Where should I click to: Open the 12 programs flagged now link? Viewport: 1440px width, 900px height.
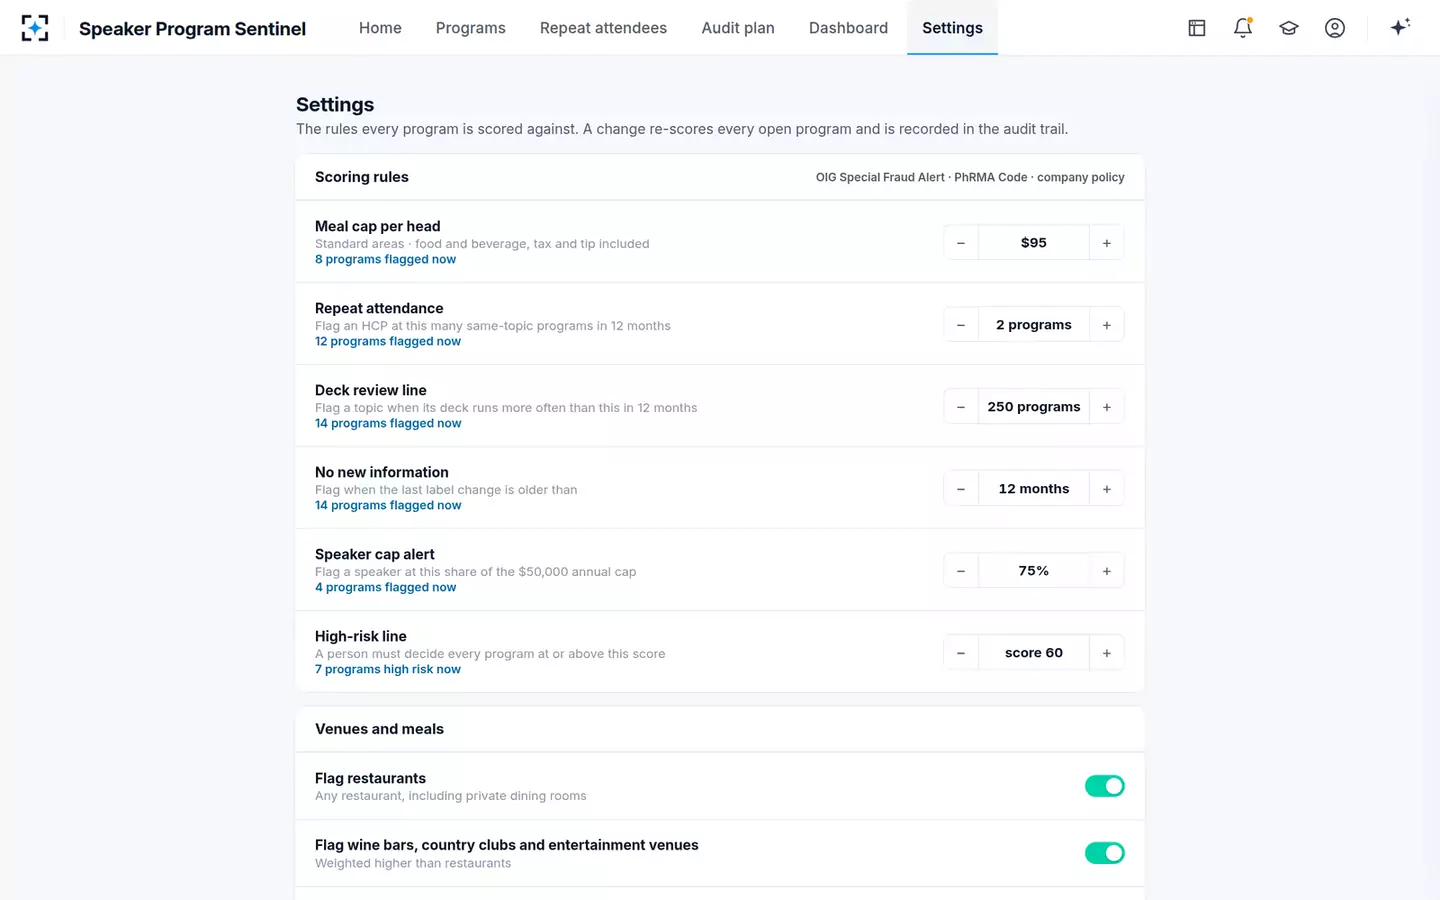pos(388,341)
